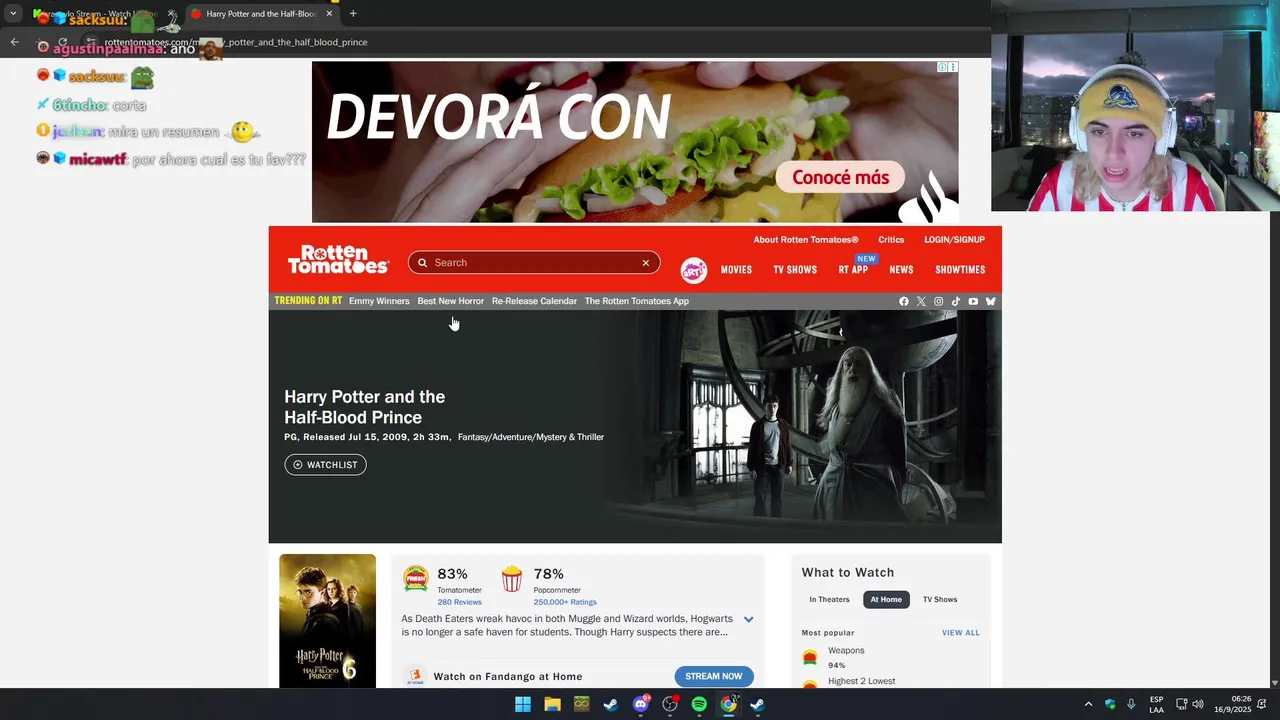Click Conocé más on the ad banner
The width and height of the screenshot is (1280, 720).
840,178
